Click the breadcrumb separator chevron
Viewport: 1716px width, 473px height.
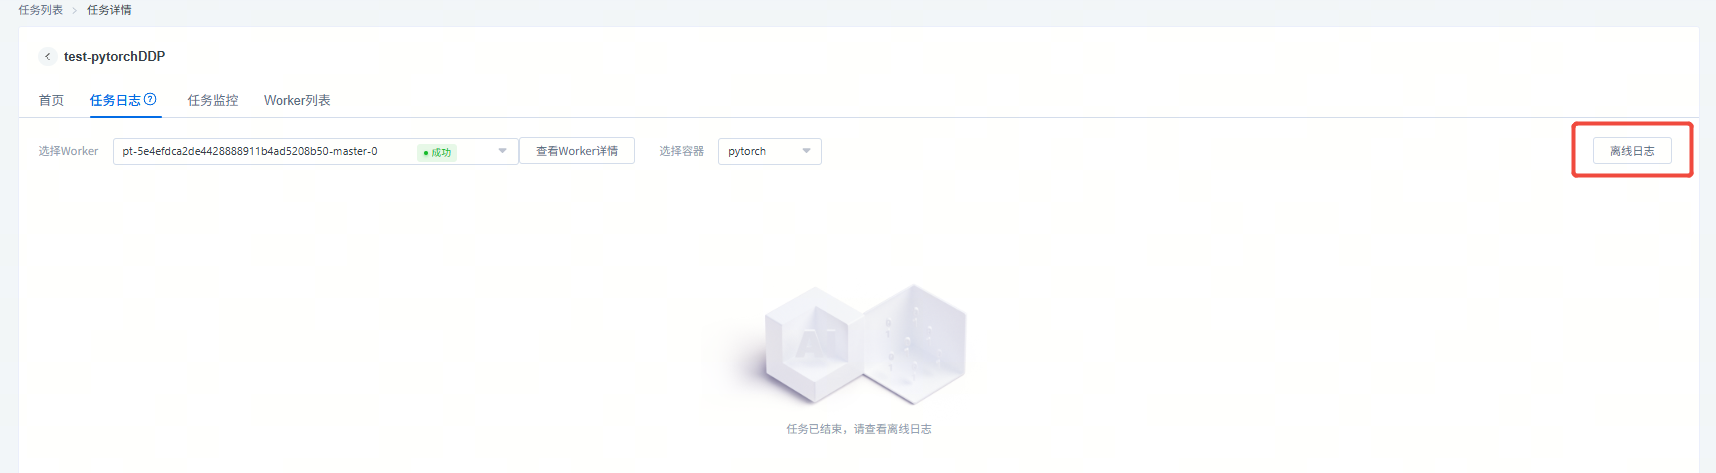[74, 10]
